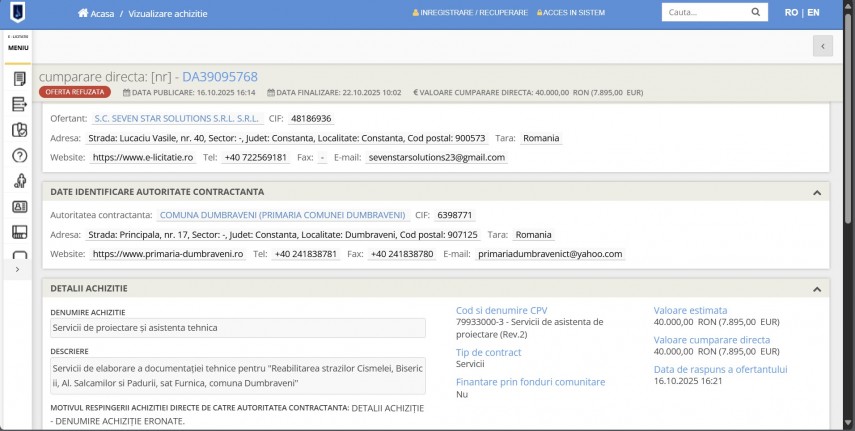Open Comuna Dumbraveni contracting authority link
This screenshot has height=431, width=855.
coord(283,215)
